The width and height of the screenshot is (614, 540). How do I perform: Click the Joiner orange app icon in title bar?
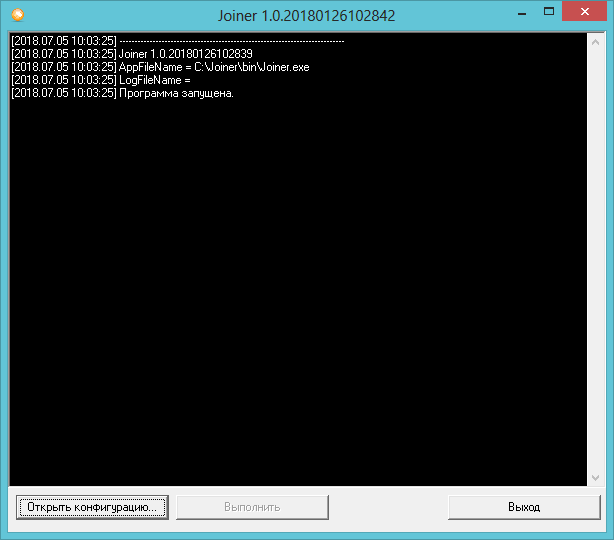coord(18,15)
